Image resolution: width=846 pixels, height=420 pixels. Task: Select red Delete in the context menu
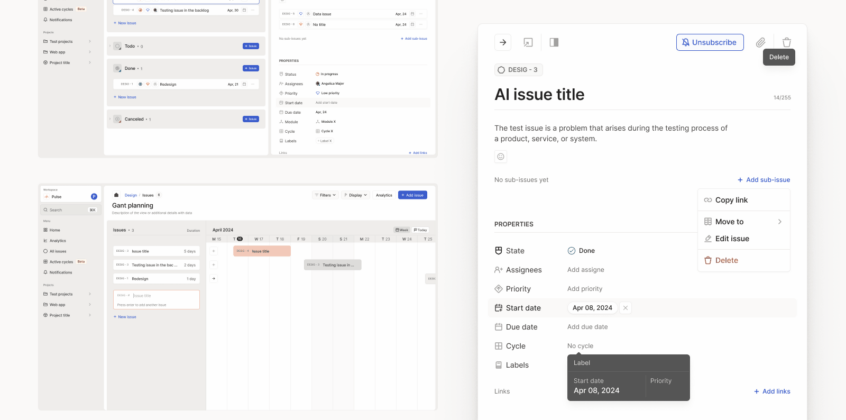[x=726, y=260]
